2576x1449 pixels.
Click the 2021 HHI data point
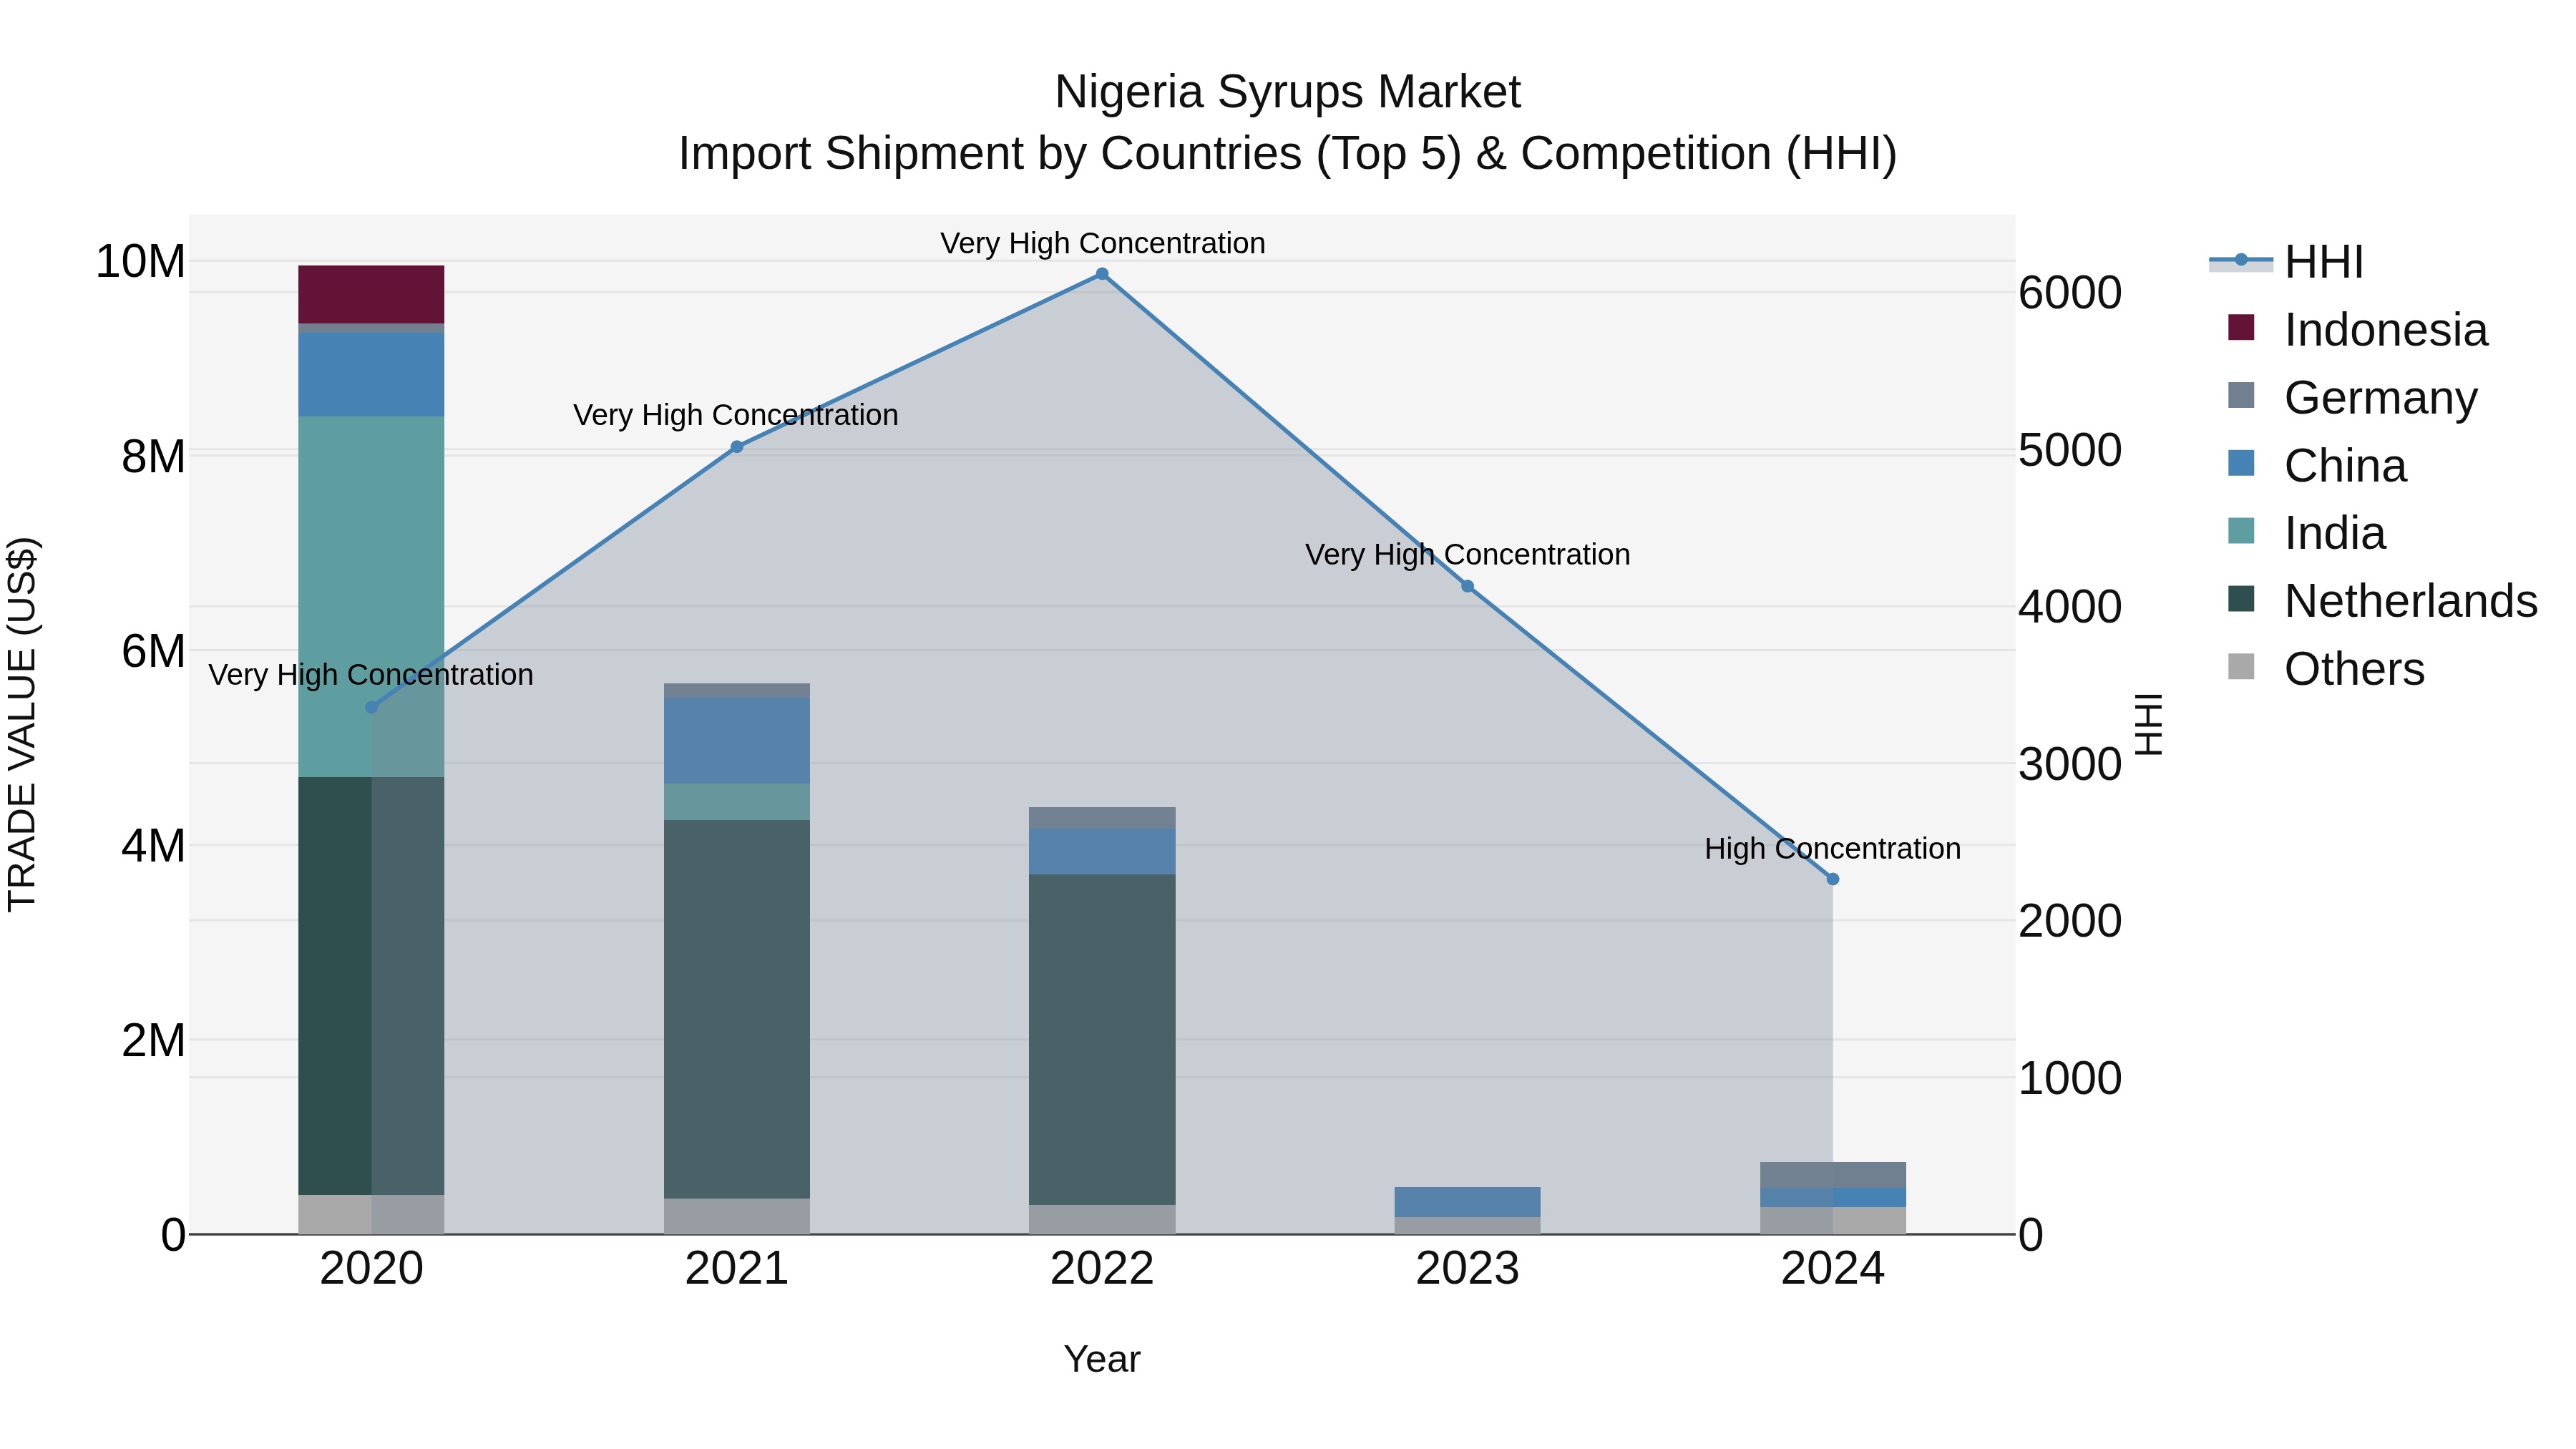pyautogui.click(x=737, y=447)
